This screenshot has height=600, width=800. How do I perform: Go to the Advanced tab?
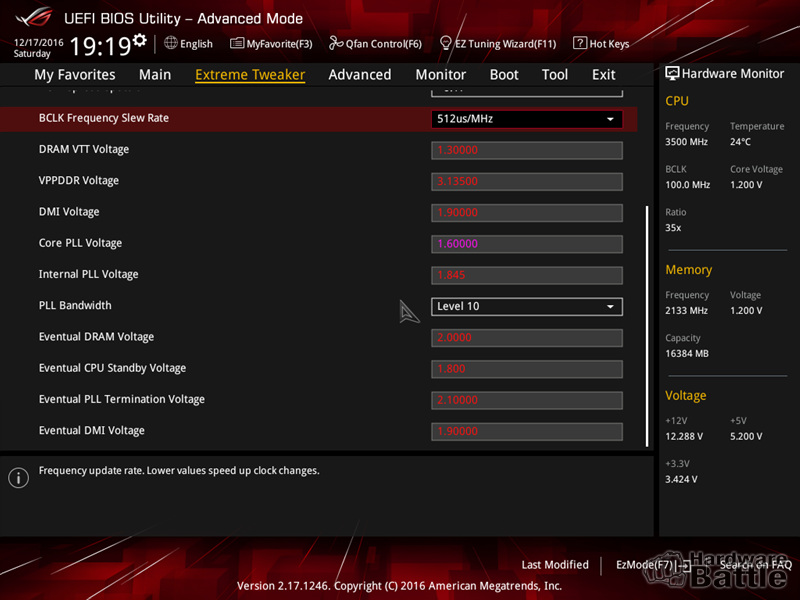coord(360,74)
